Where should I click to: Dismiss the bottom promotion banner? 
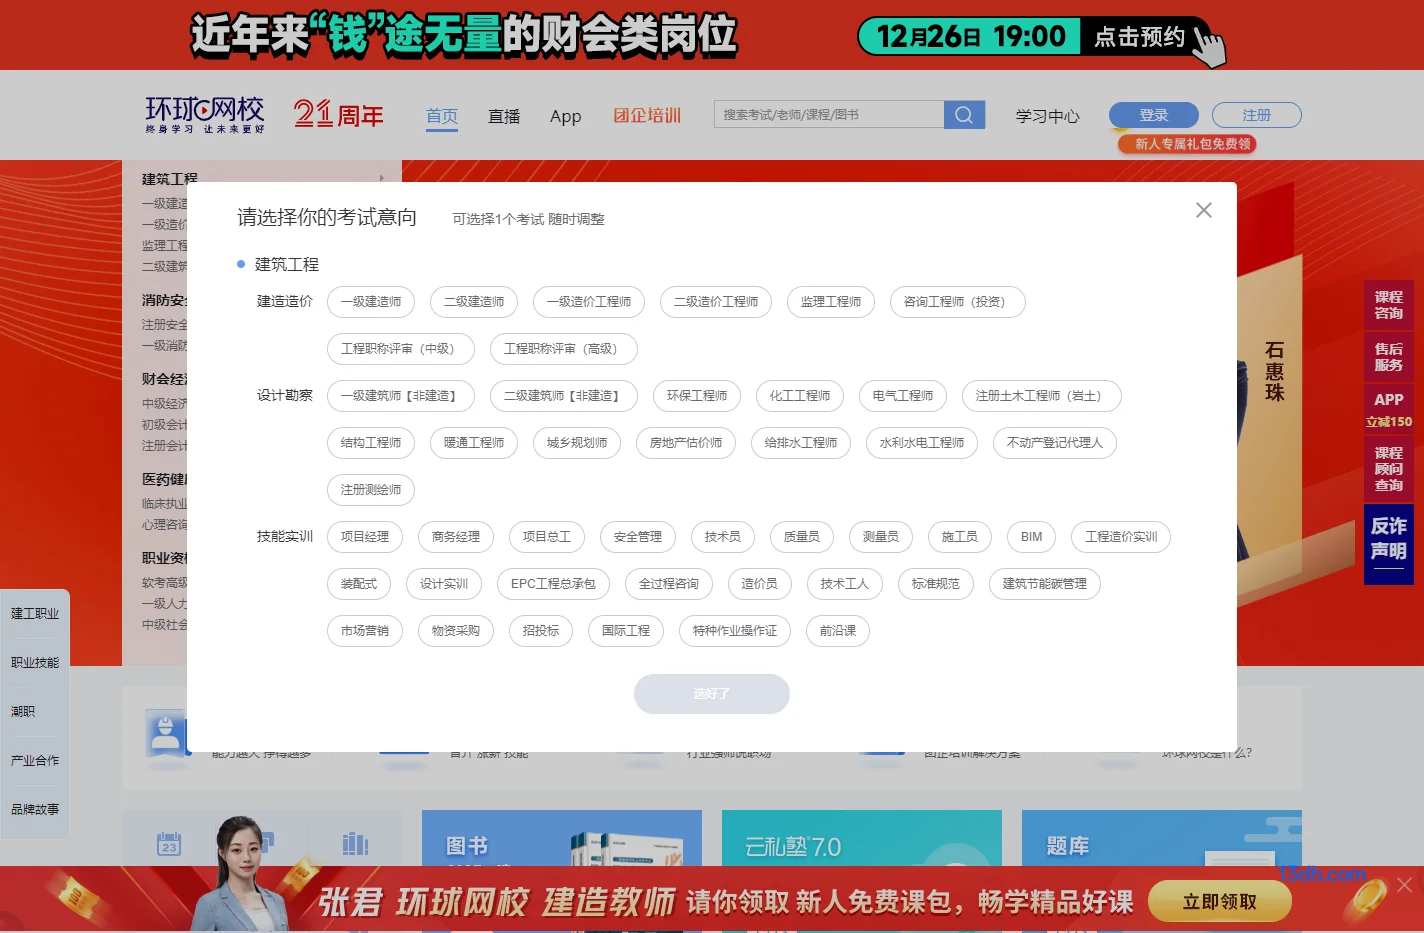pos(1405,885)
